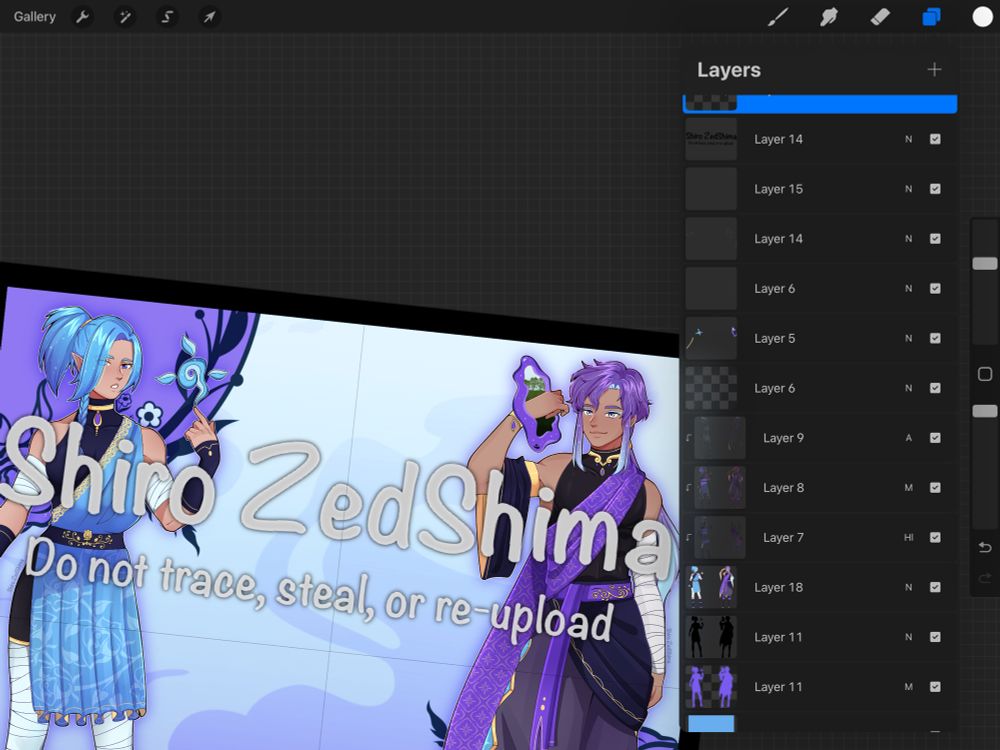Tap the Layers panel title
Image resolution: width=1000 pixels, height=750 pixels.
pyautogui.click(x=729, y=70)
